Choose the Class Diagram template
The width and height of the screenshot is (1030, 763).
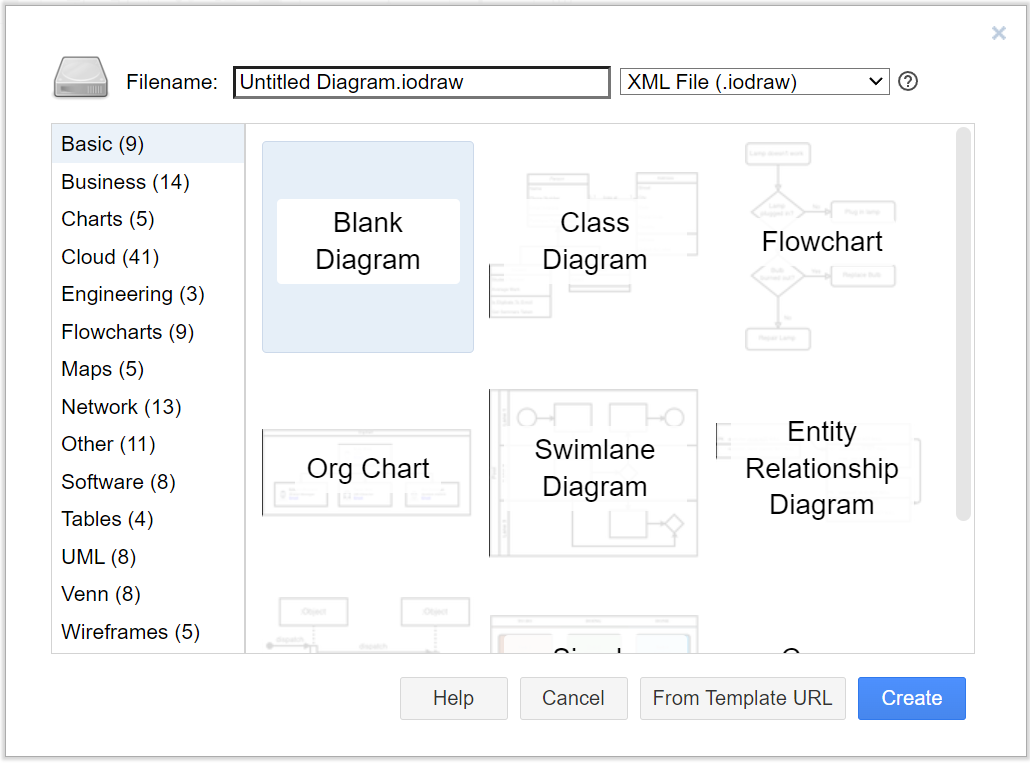coord(594,241)
